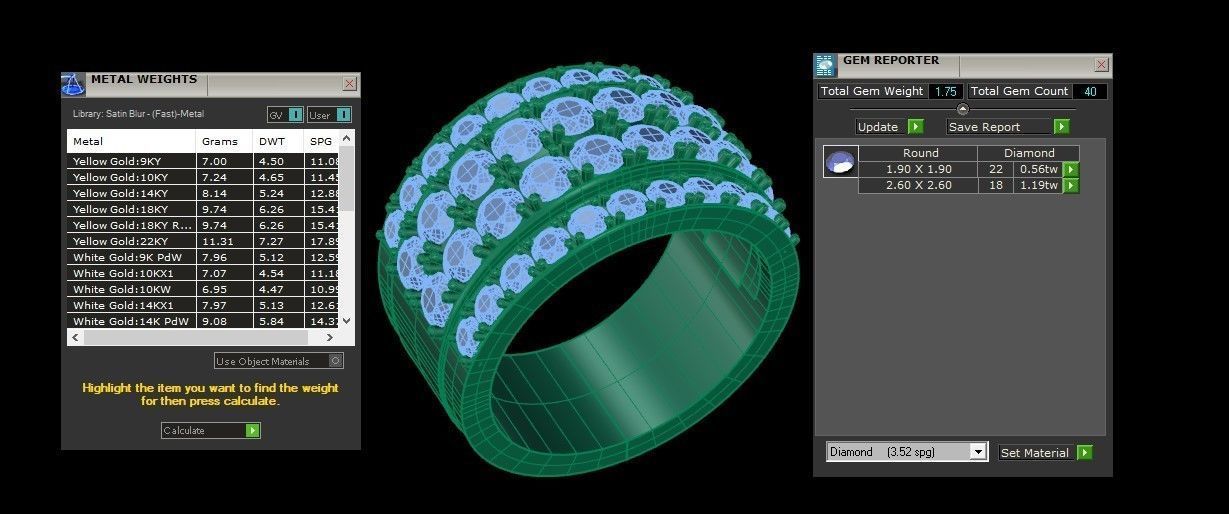The width and height of the screenshot is (1229, 514).
Task: Click the green arrow in the 1.19tw row
Action: point(1071,186)
